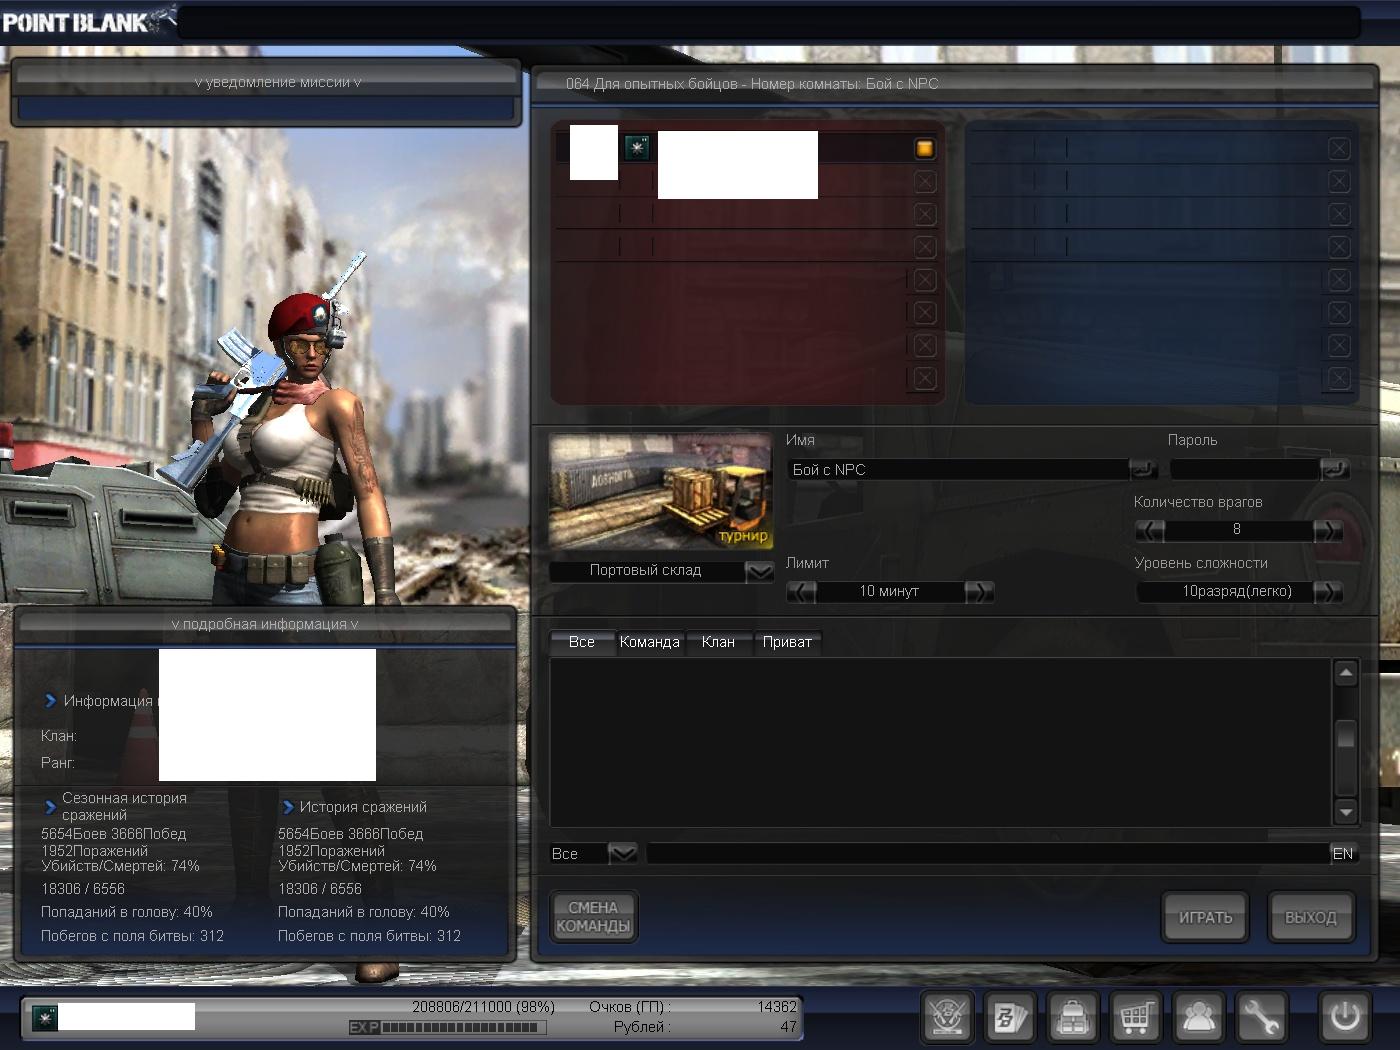This screenshot has width=1400, height=1050.
Task: Click the chat message input field
Action: click(x=986, y=853)
